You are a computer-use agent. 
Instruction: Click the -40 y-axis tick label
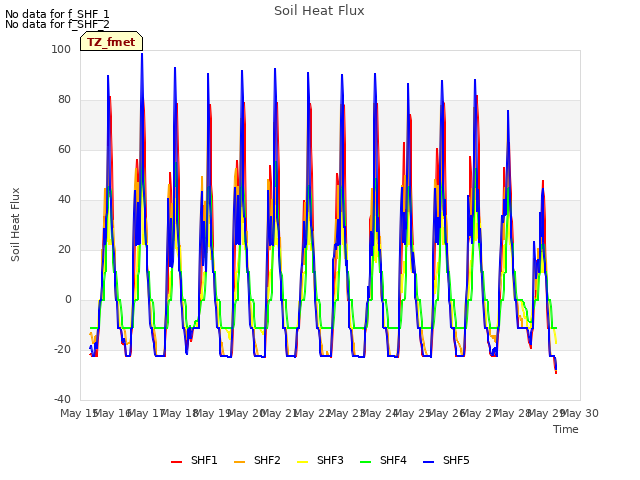[x=62, y=400]
